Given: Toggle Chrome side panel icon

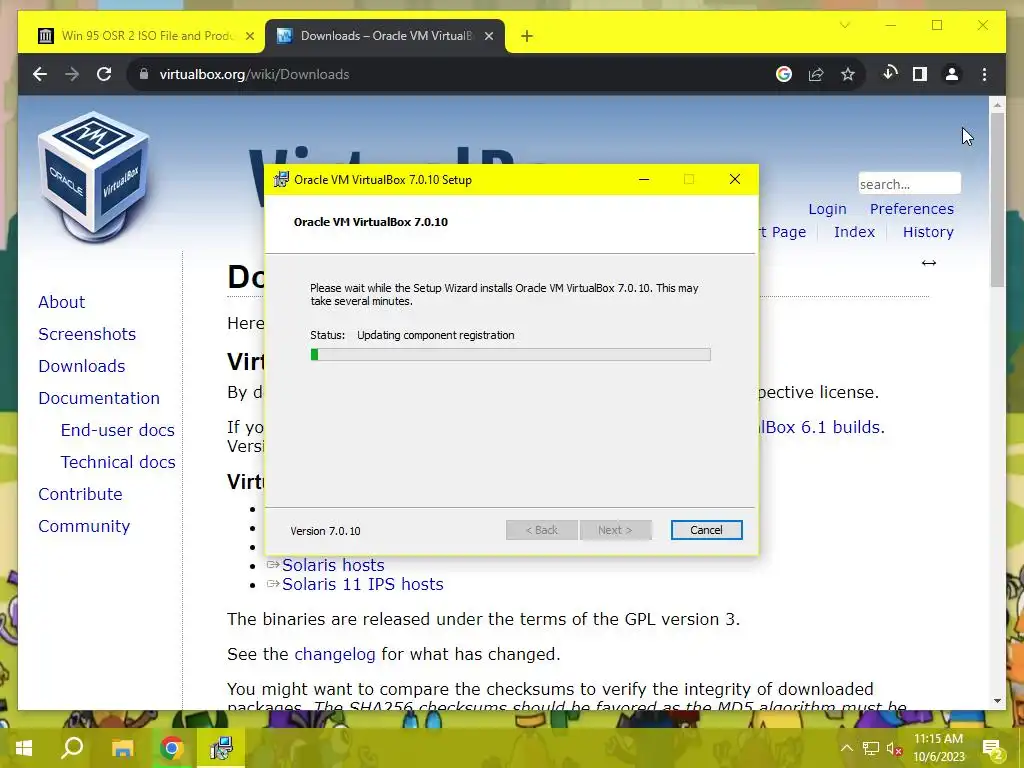Looking at the screenshot, I should point(920,74).
